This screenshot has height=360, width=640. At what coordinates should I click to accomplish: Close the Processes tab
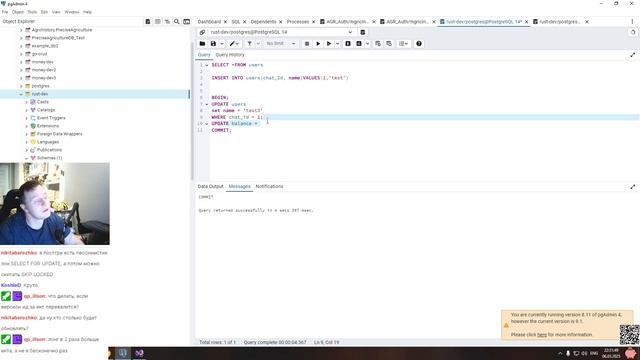coord(314,22)
